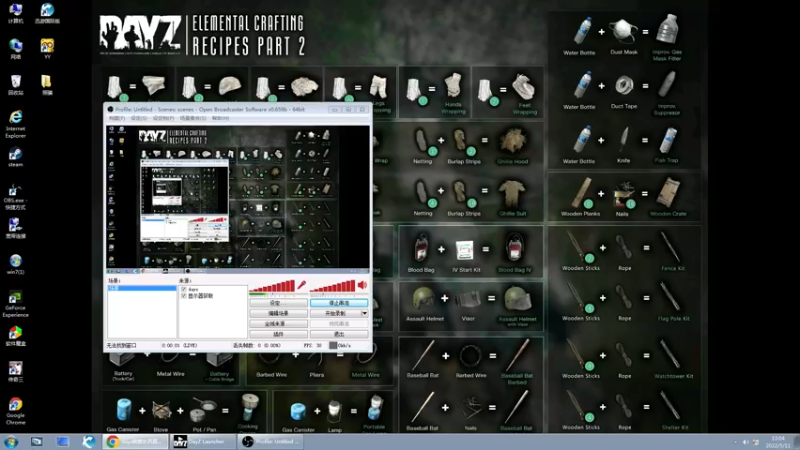Select the 软件魔盒 desktop icon
The image size is (800, 450).
(x=15, y=336)
